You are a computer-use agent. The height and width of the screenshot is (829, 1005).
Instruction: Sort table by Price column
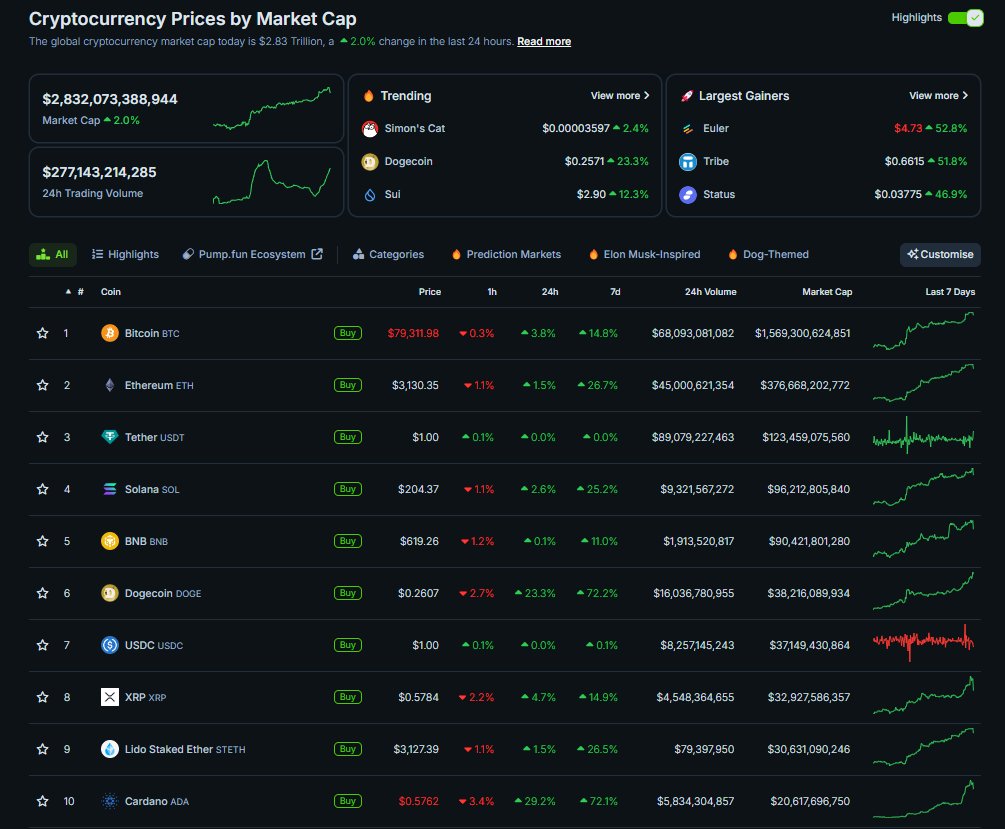[429, 292]
